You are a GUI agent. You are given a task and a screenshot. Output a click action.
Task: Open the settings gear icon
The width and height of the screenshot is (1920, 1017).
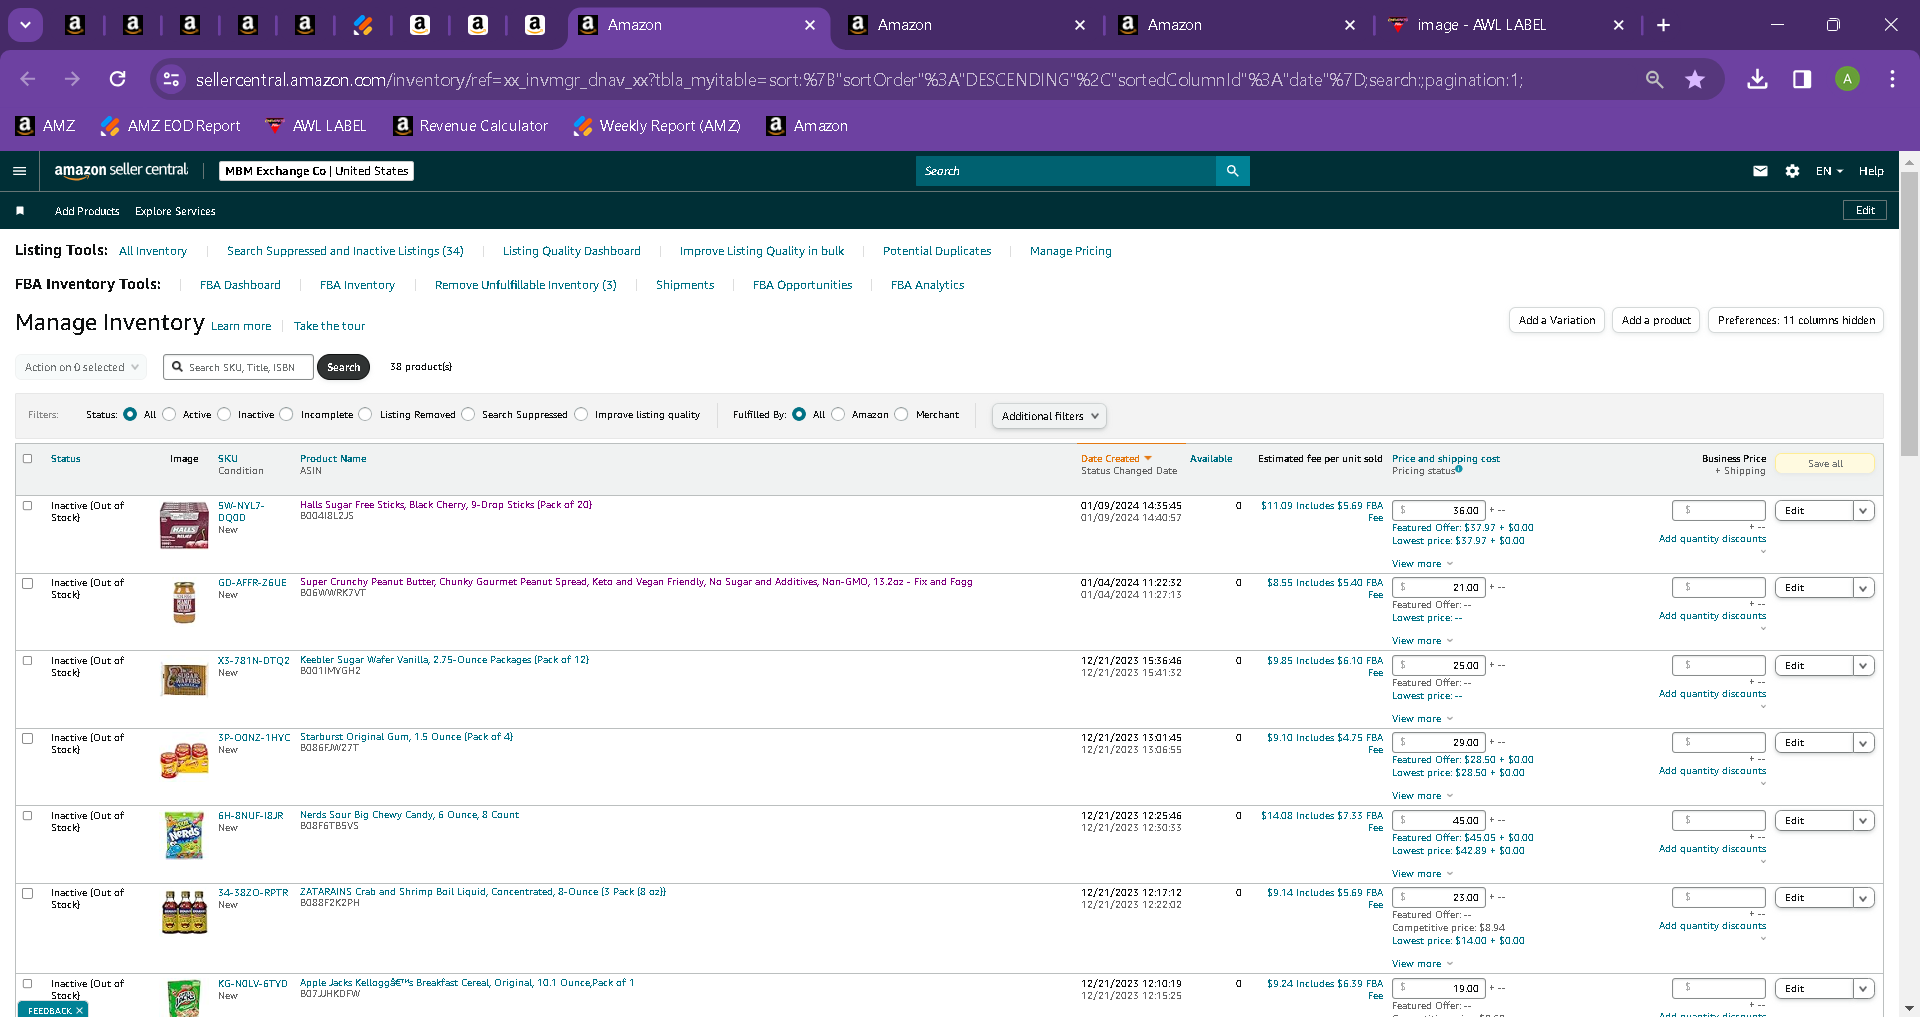(1792, 171)
